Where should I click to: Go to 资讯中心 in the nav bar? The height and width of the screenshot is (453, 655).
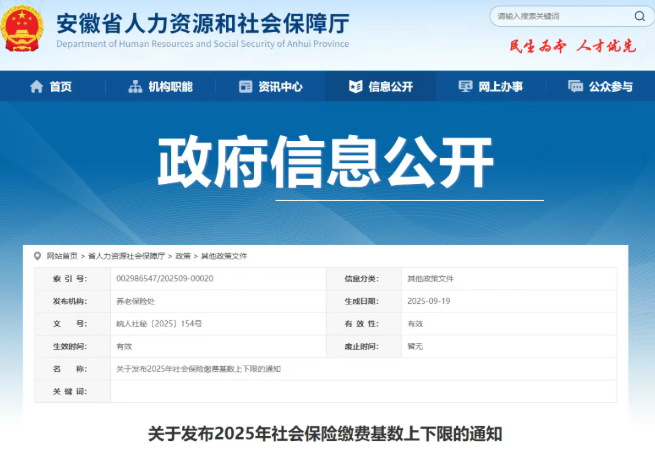click(280, 87)
